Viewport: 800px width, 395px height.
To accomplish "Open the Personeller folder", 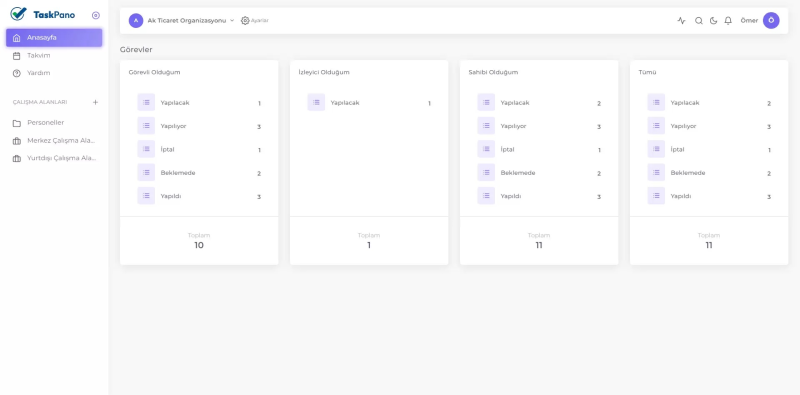I will pyautogui.click(x=54, y=123).
